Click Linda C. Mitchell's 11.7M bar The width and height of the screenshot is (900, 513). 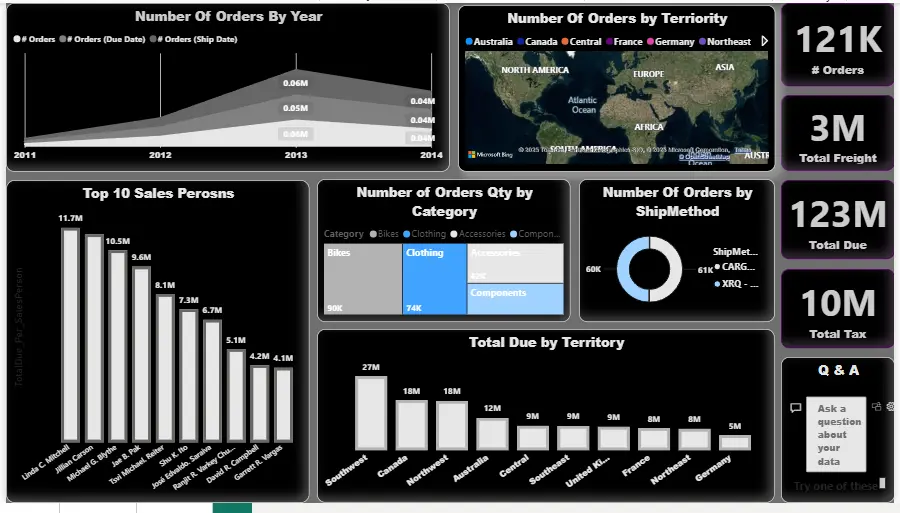71,335
